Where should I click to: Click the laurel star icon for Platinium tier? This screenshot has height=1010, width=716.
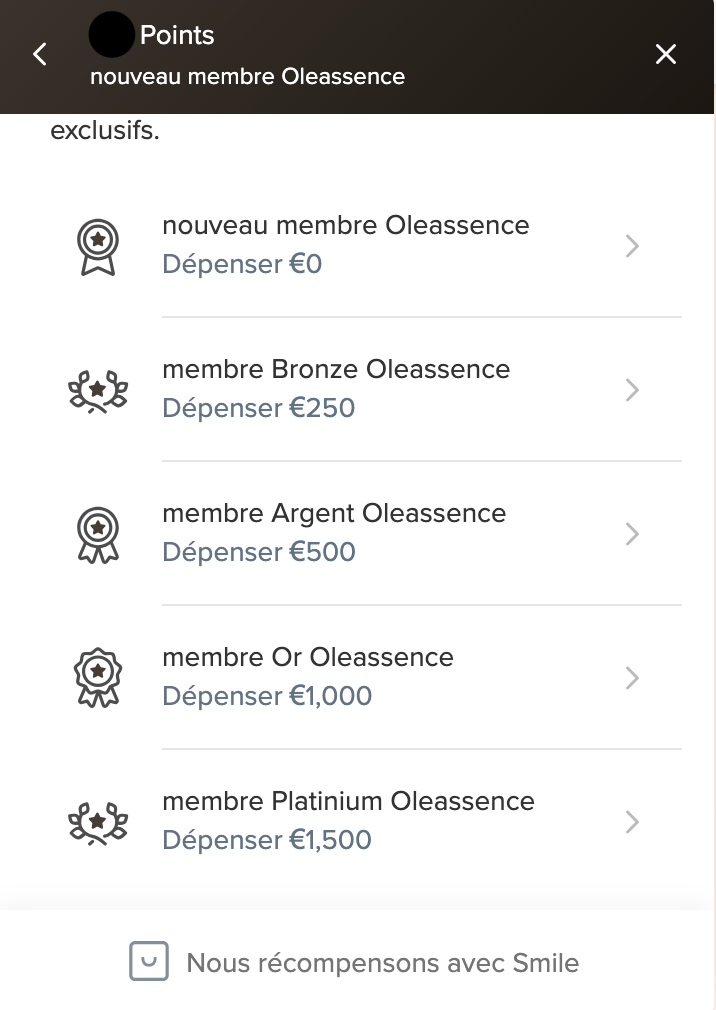click(98, 822)
